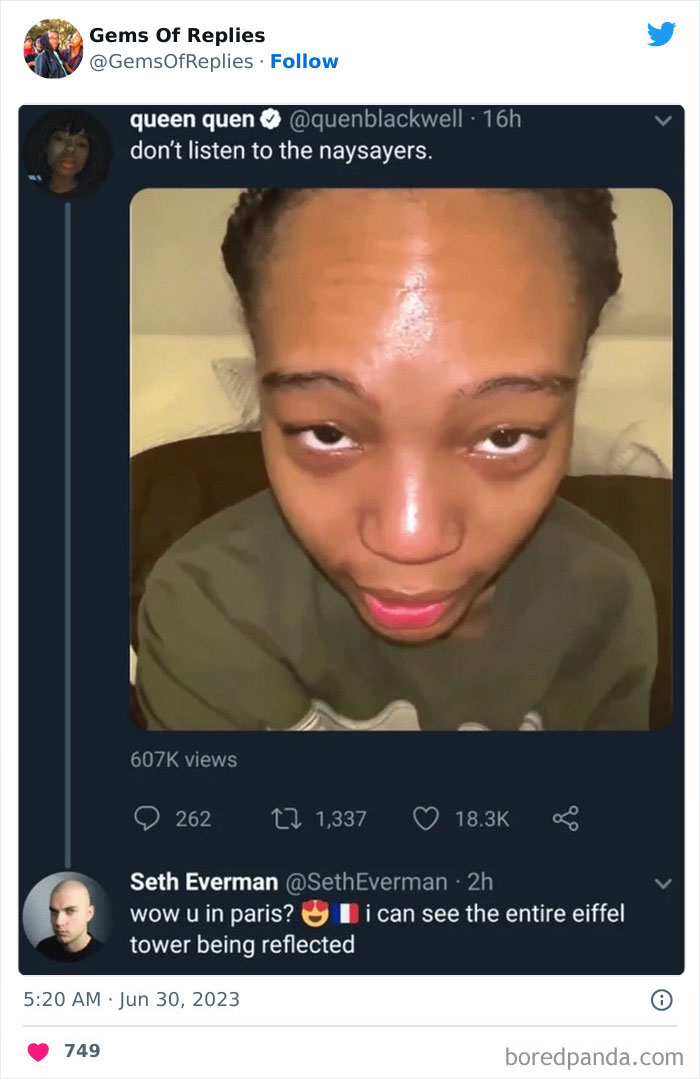Click the Follow link
Viewport: 700px width, 1079px height.
[305, 62]
